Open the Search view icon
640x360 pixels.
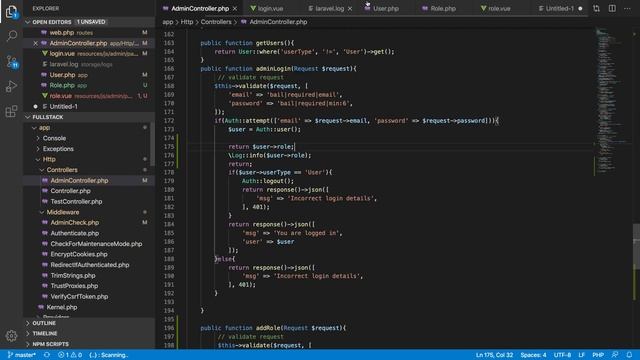(11, 36)
